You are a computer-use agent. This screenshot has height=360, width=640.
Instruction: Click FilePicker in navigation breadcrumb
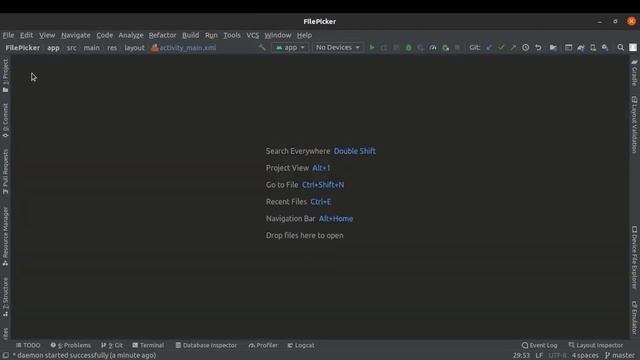pyautogui.click(x=23, y=48)
